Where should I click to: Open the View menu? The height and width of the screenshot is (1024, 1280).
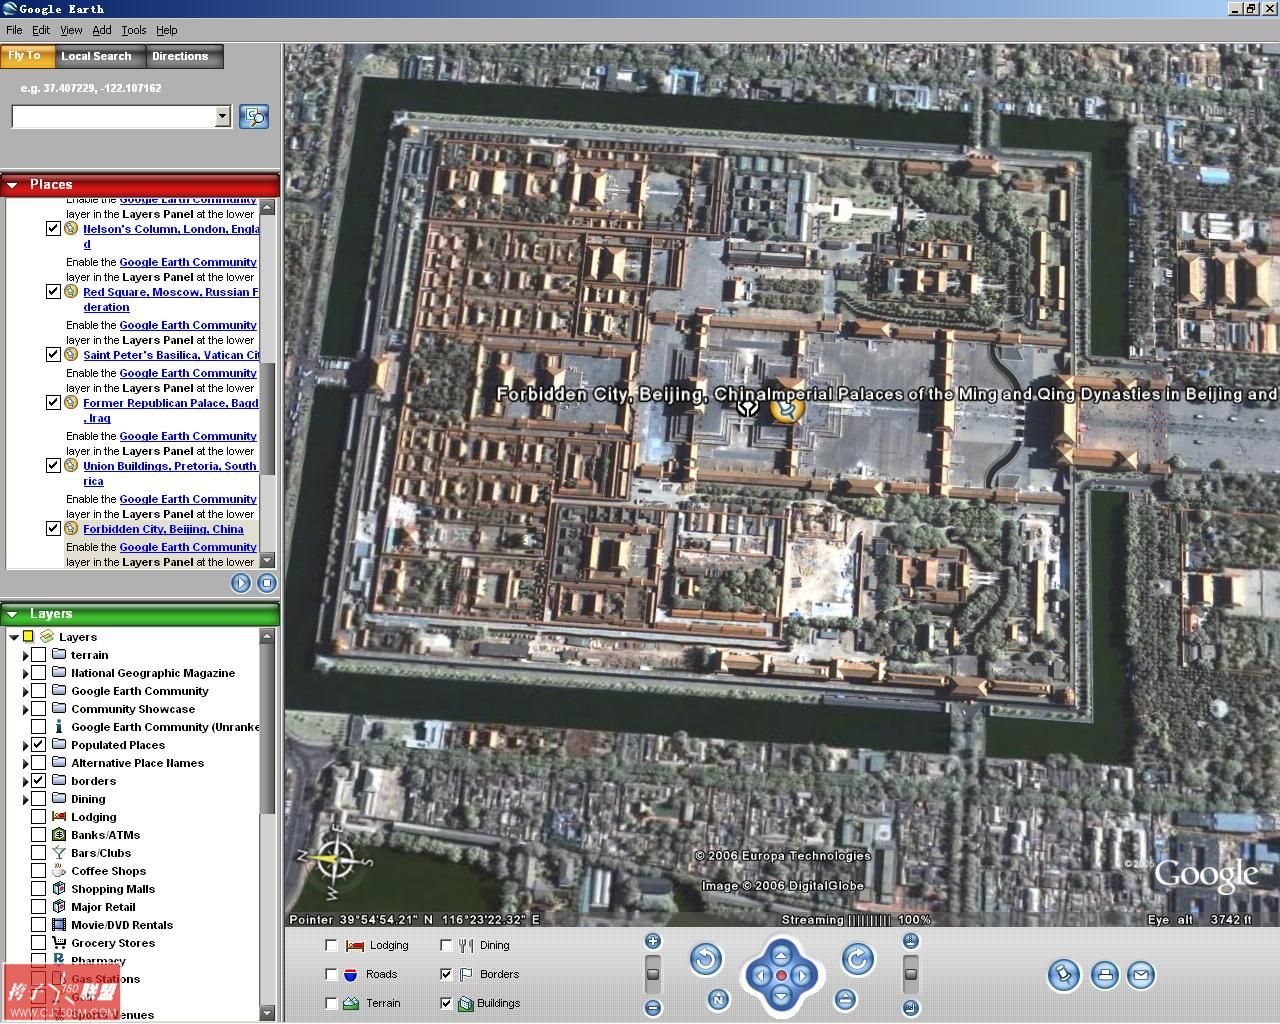(x=71, y=30)
